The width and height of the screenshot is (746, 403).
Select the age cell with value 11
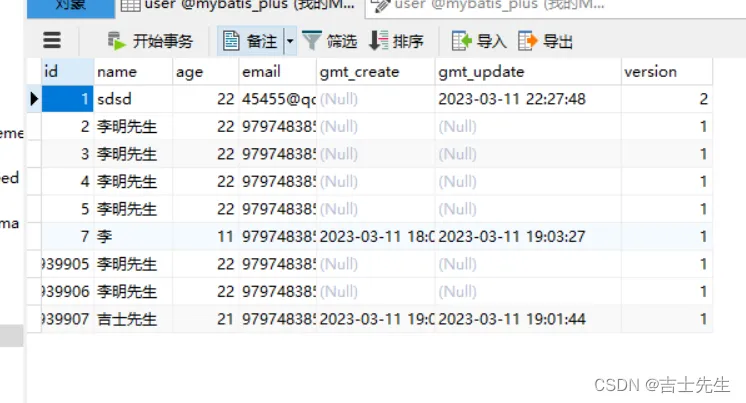point(206,236)
